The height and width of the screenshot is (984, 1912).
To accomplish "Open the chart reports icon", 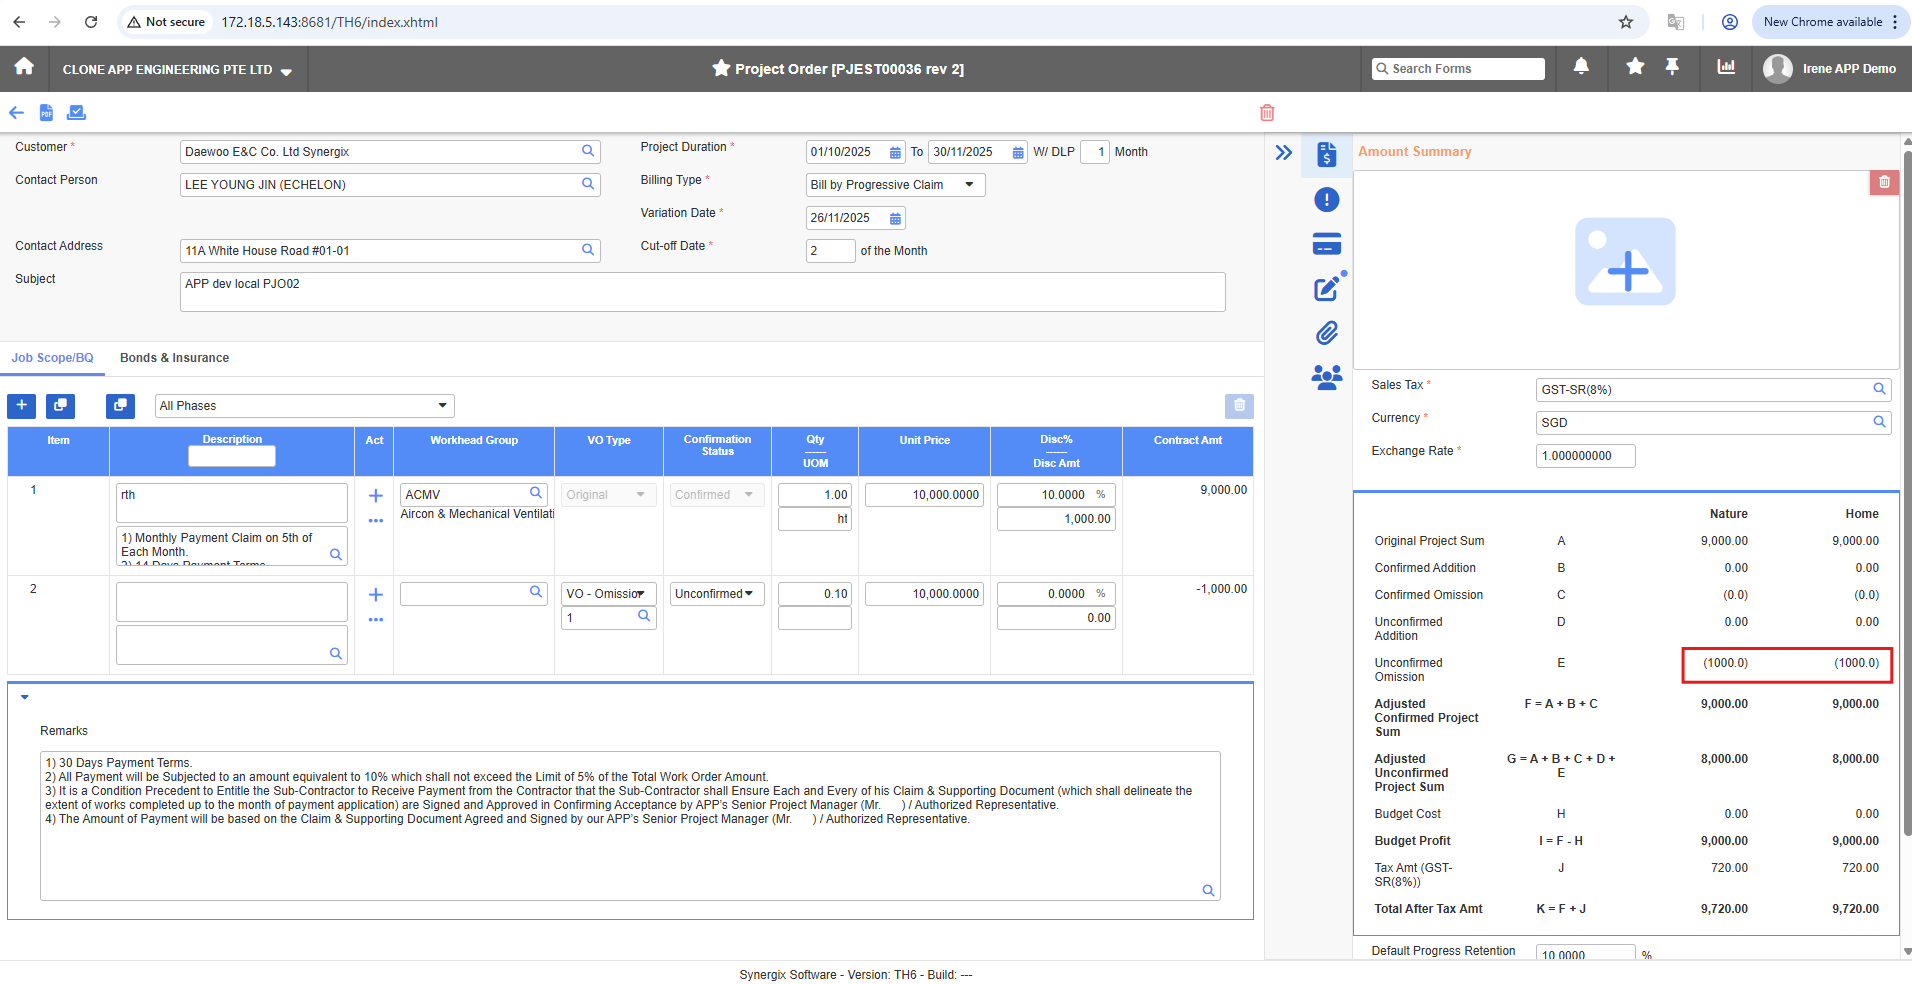I will pyautogui.click(x=1726, y=67).
